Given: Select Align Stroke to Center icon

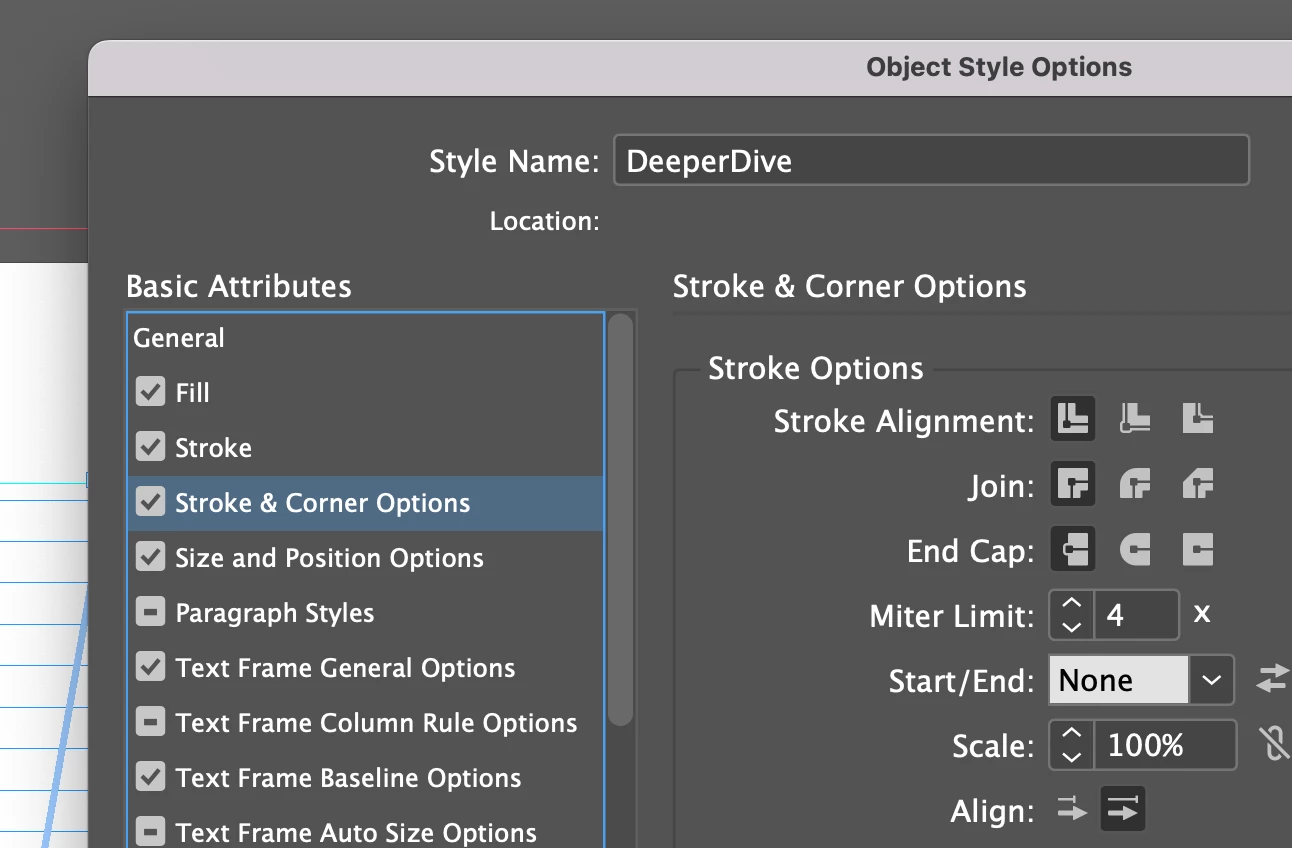Looking at the screenshot, I should [1073, 419].
